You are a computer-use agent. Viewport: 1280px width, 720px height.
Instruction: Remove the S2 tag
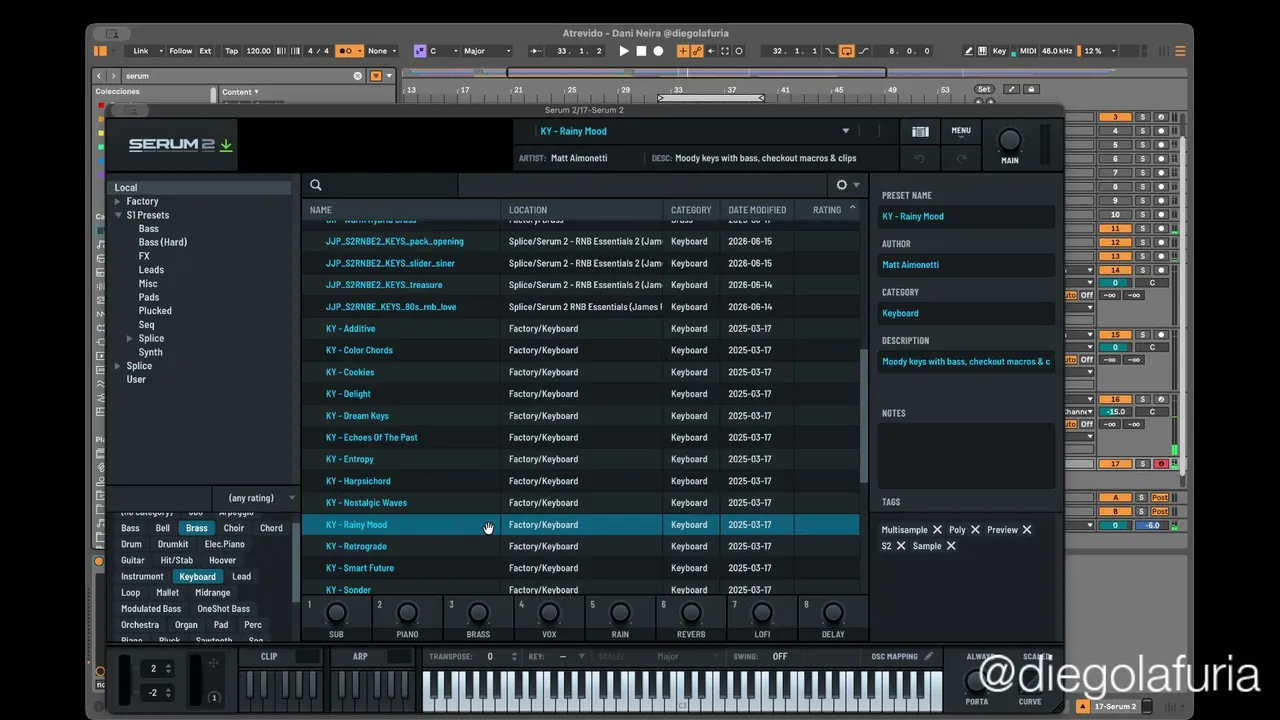[x=901, y=546]
